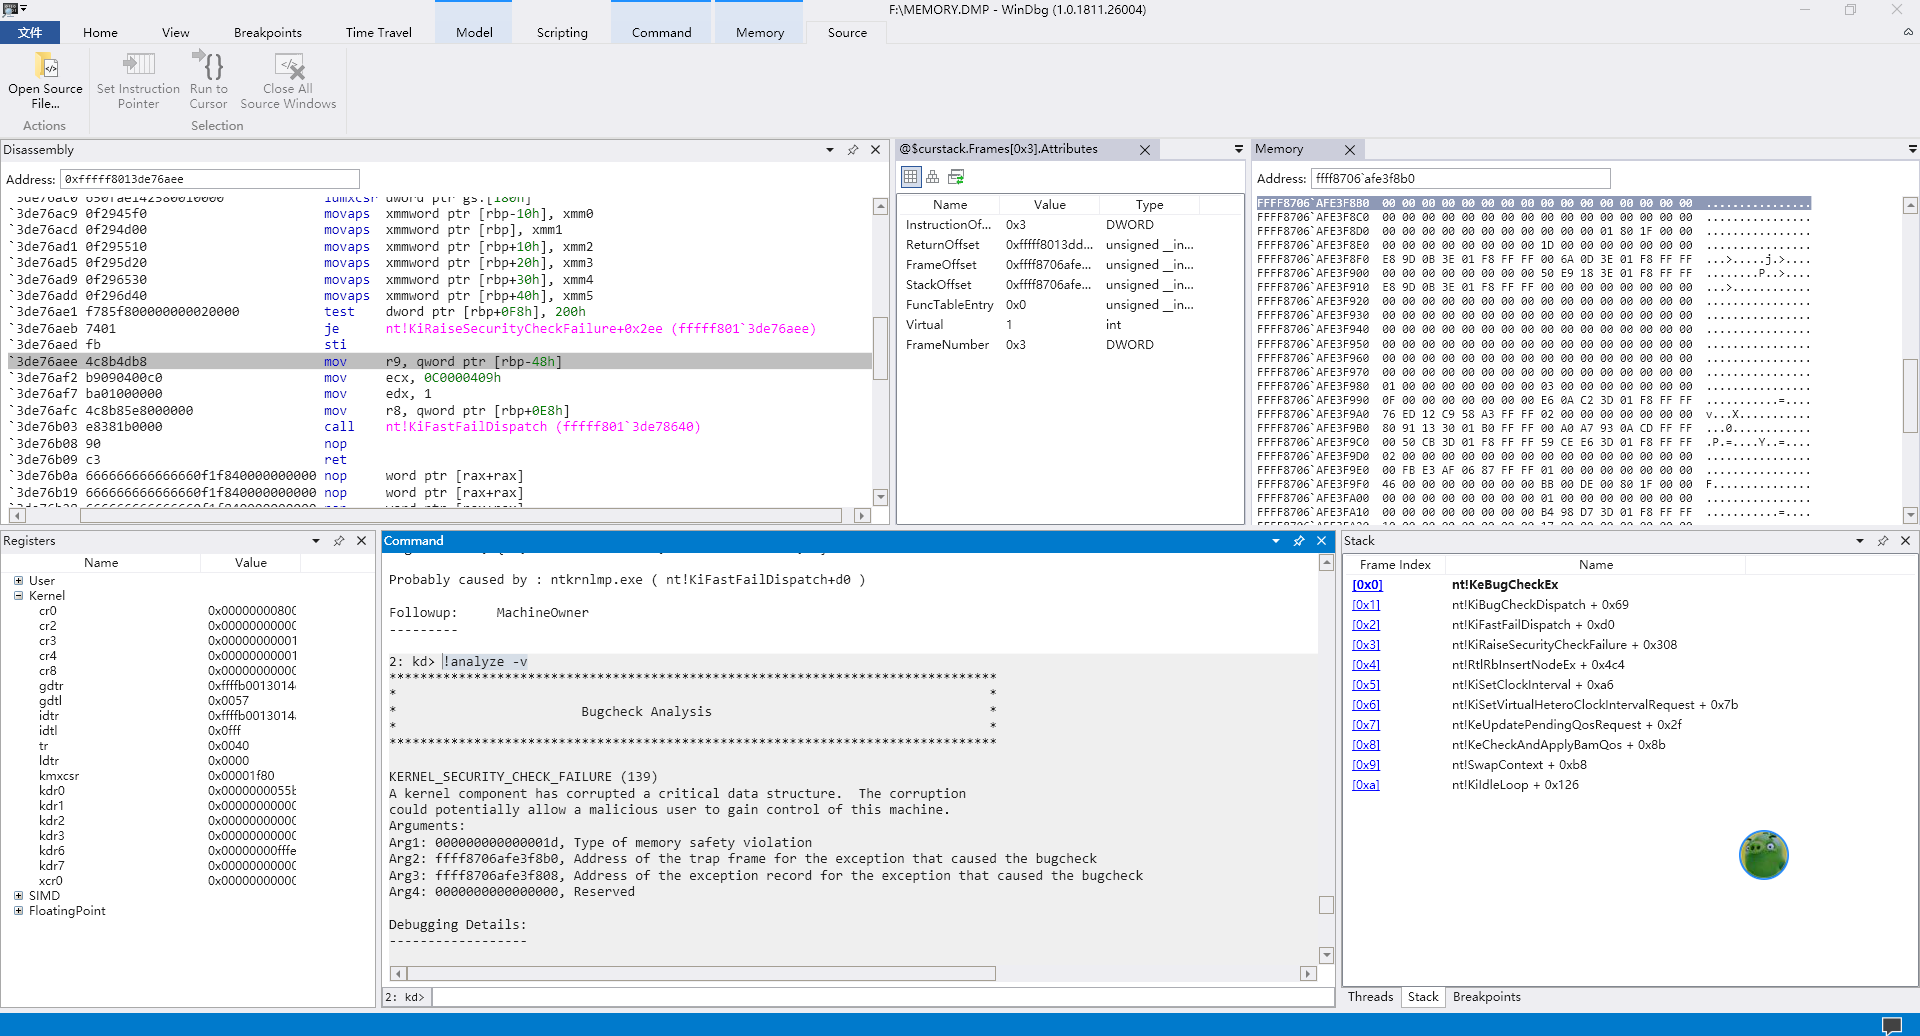Switch the Attributes panel to hierarchy view
The height and width of the screenshot is (1036, 1920).
932,177
